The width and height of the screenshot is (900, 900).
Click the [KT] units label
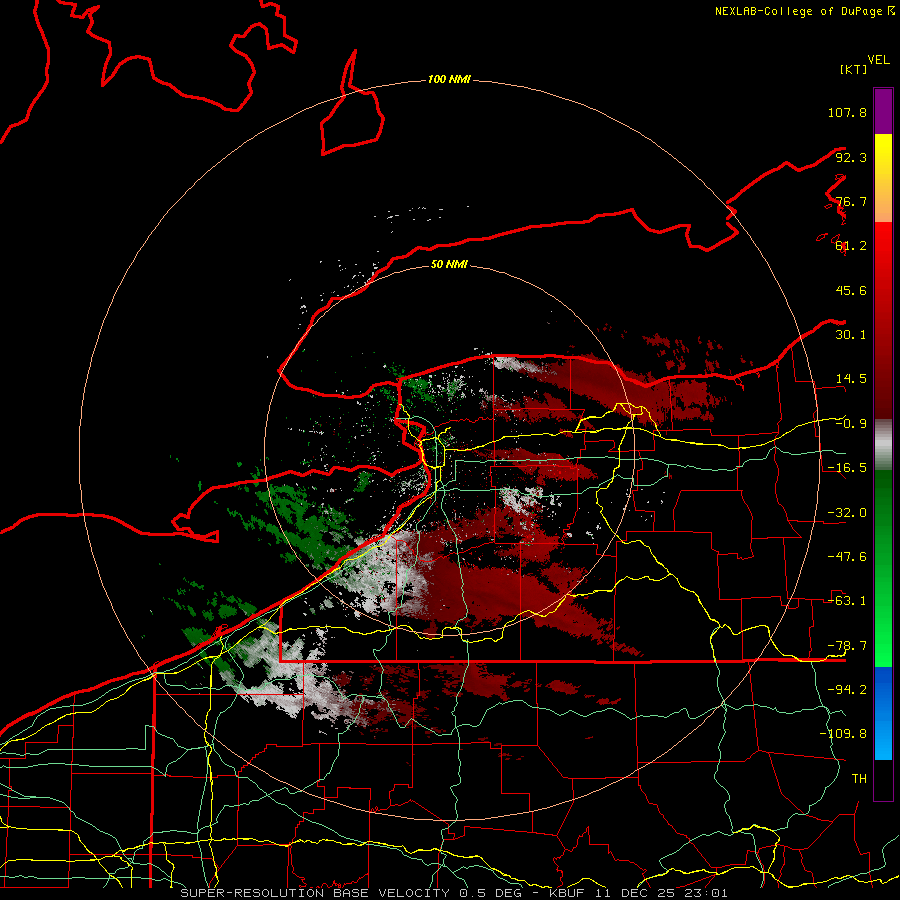[x=853, y=69]
